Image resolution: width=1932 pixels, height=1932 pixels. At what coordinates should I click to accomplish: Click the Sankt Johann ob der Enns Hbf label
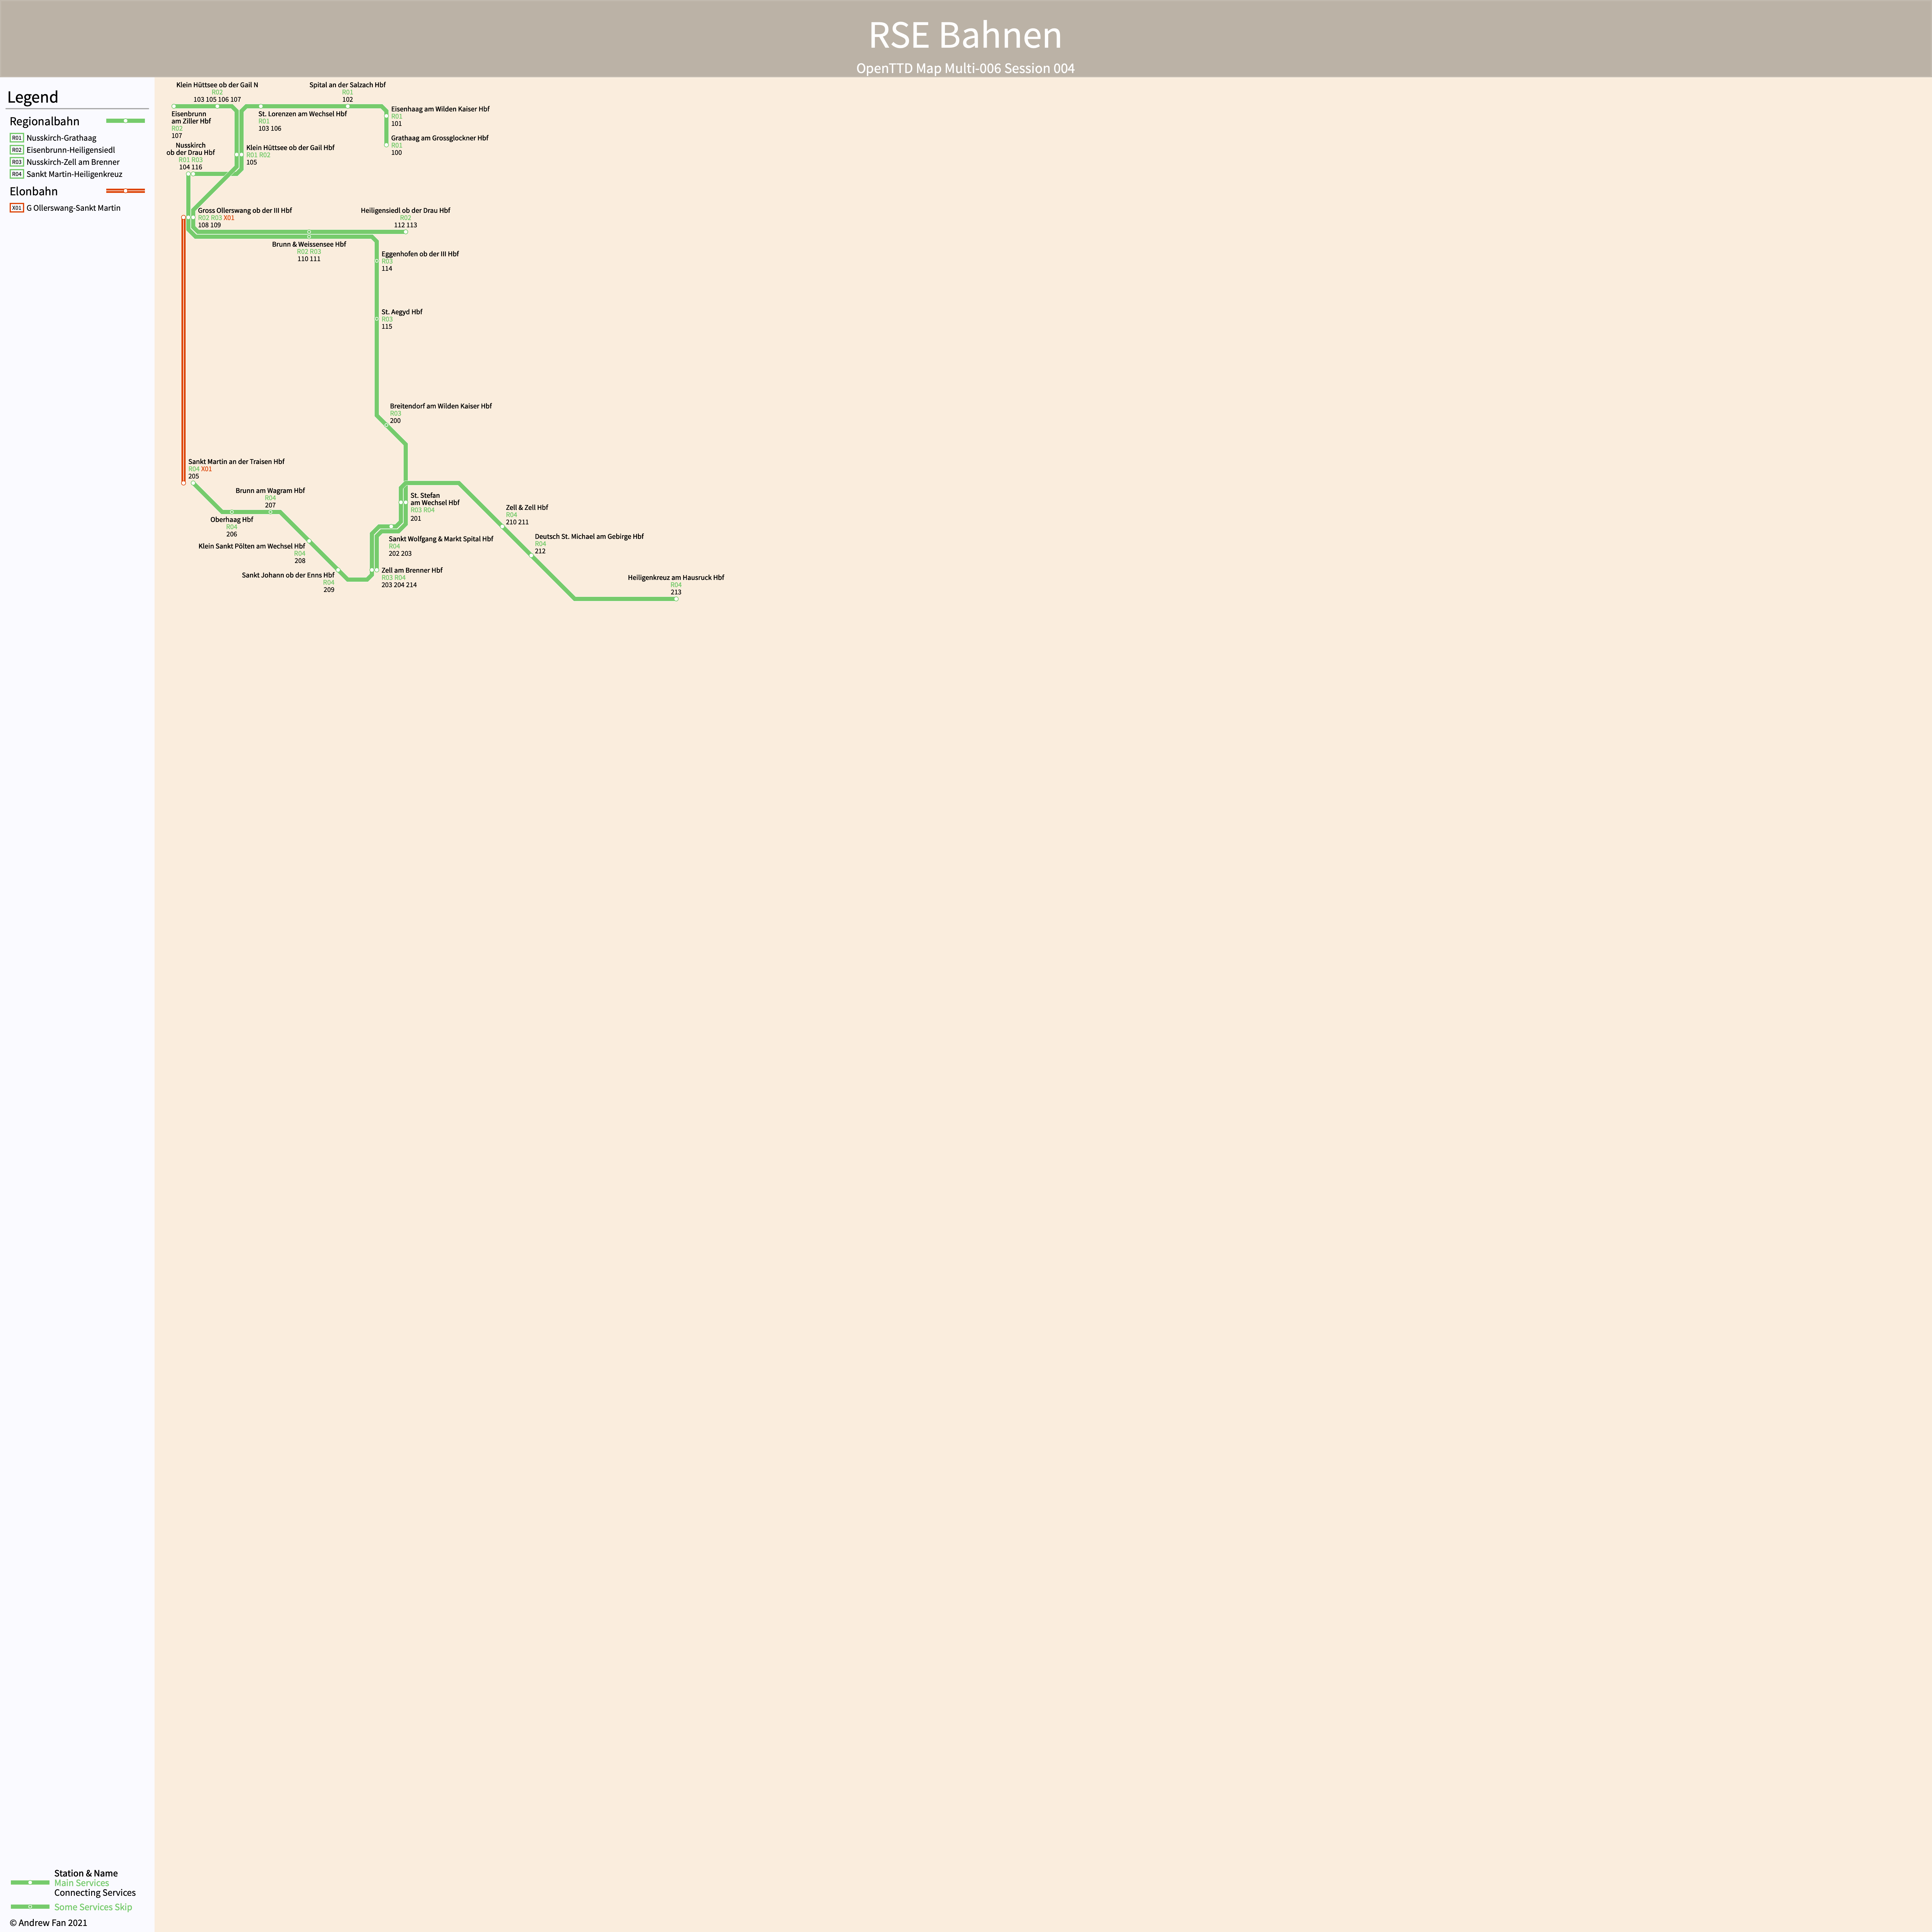(x=288, y=575)
